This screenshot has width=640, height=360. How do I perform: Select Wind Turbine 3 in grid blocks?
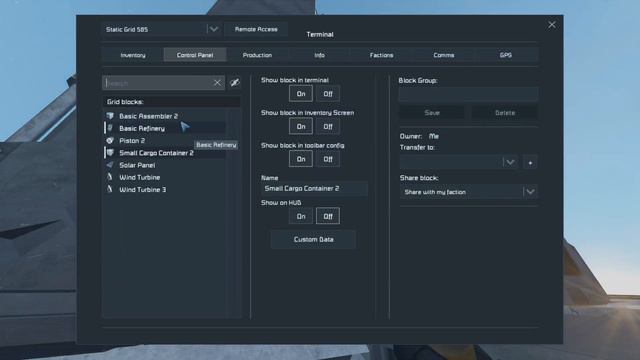pos(165,190)
